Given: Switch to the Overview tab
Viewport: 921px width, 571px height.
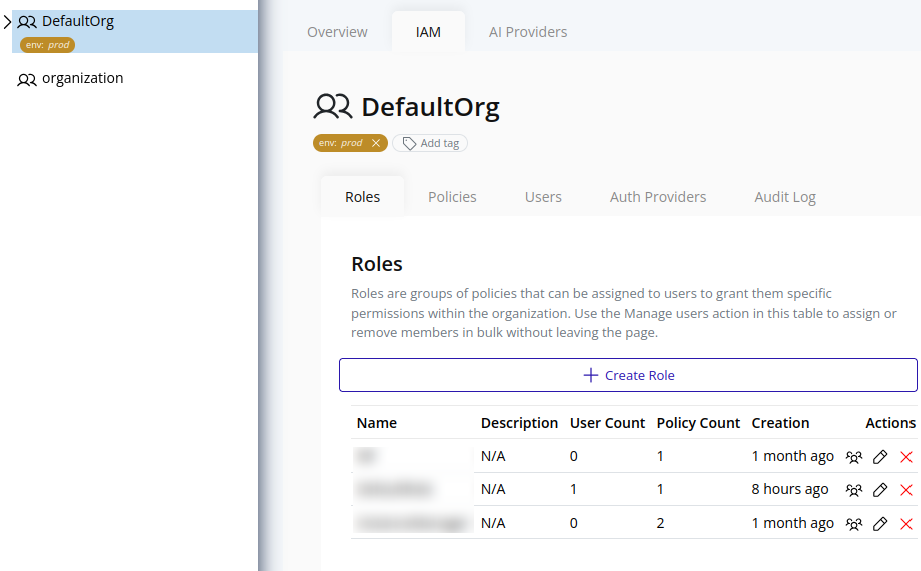Looking at the screenshot, I should coord(337,32).
